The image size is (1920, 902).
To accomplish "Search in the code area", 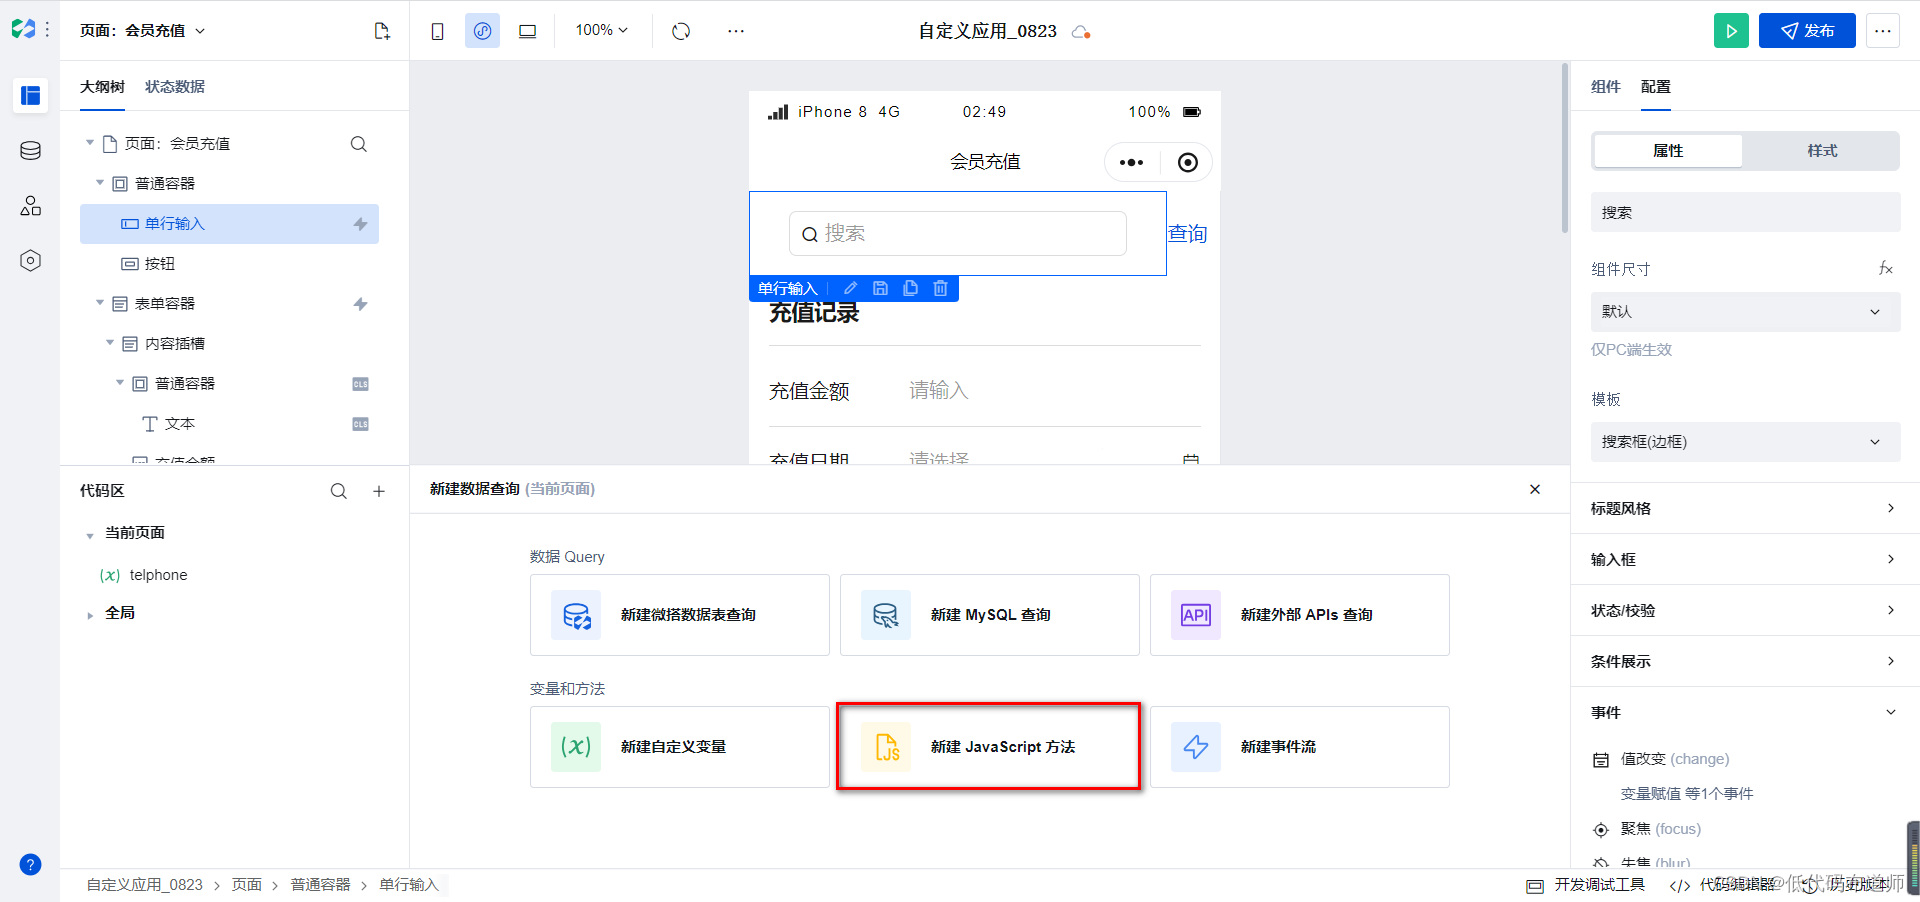I will click(339, 491).
